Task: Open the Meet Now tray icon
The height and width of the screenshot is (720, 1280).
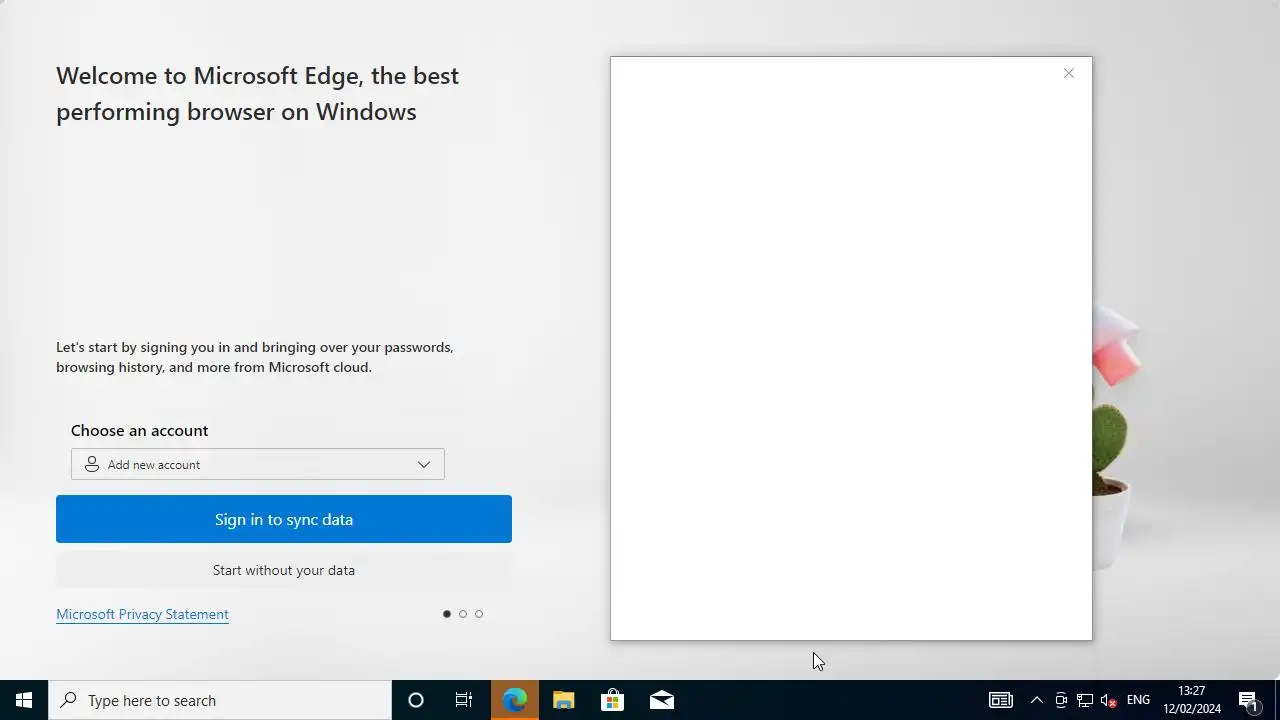Action: click(x=1061, y=700)
